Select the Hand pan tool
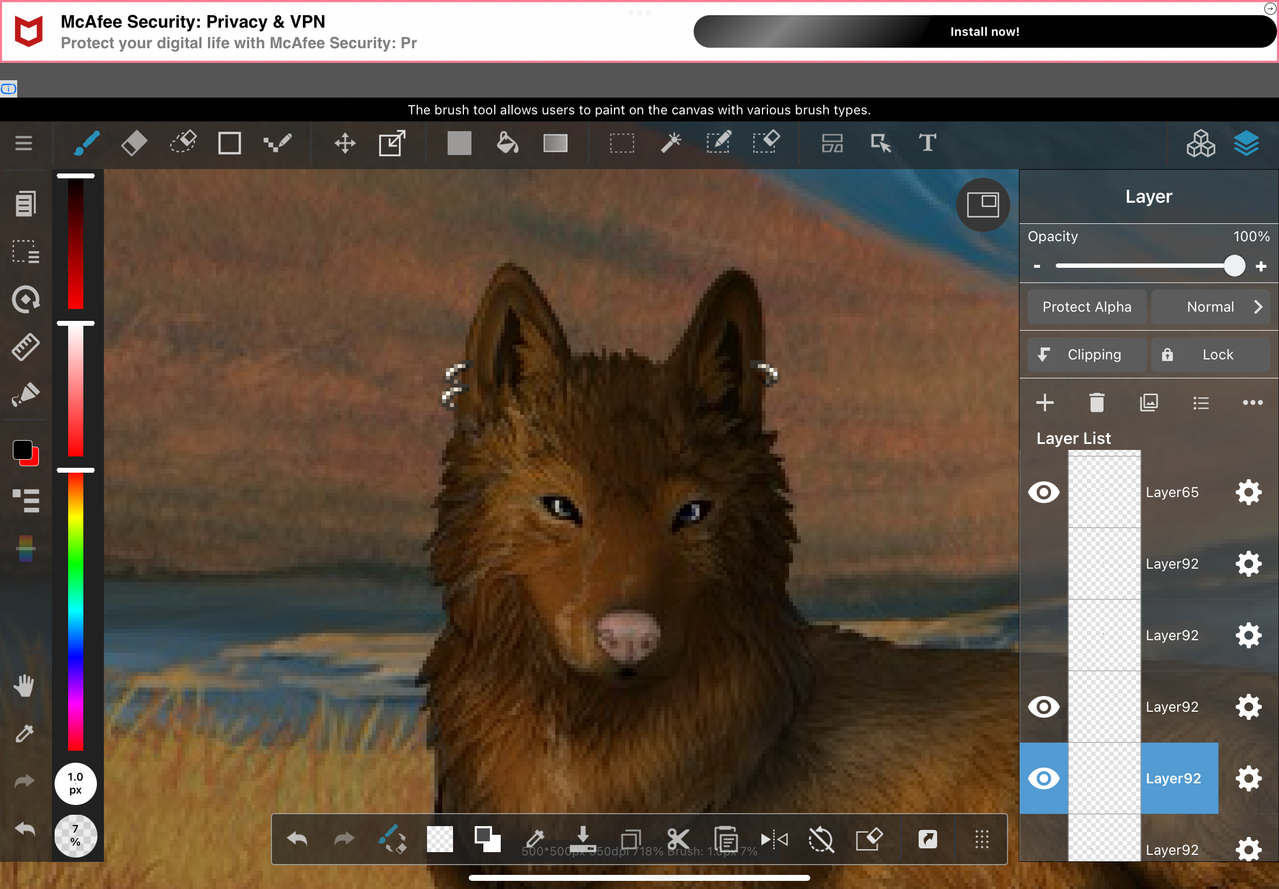 pyautogui.click(x=24, y=686)
